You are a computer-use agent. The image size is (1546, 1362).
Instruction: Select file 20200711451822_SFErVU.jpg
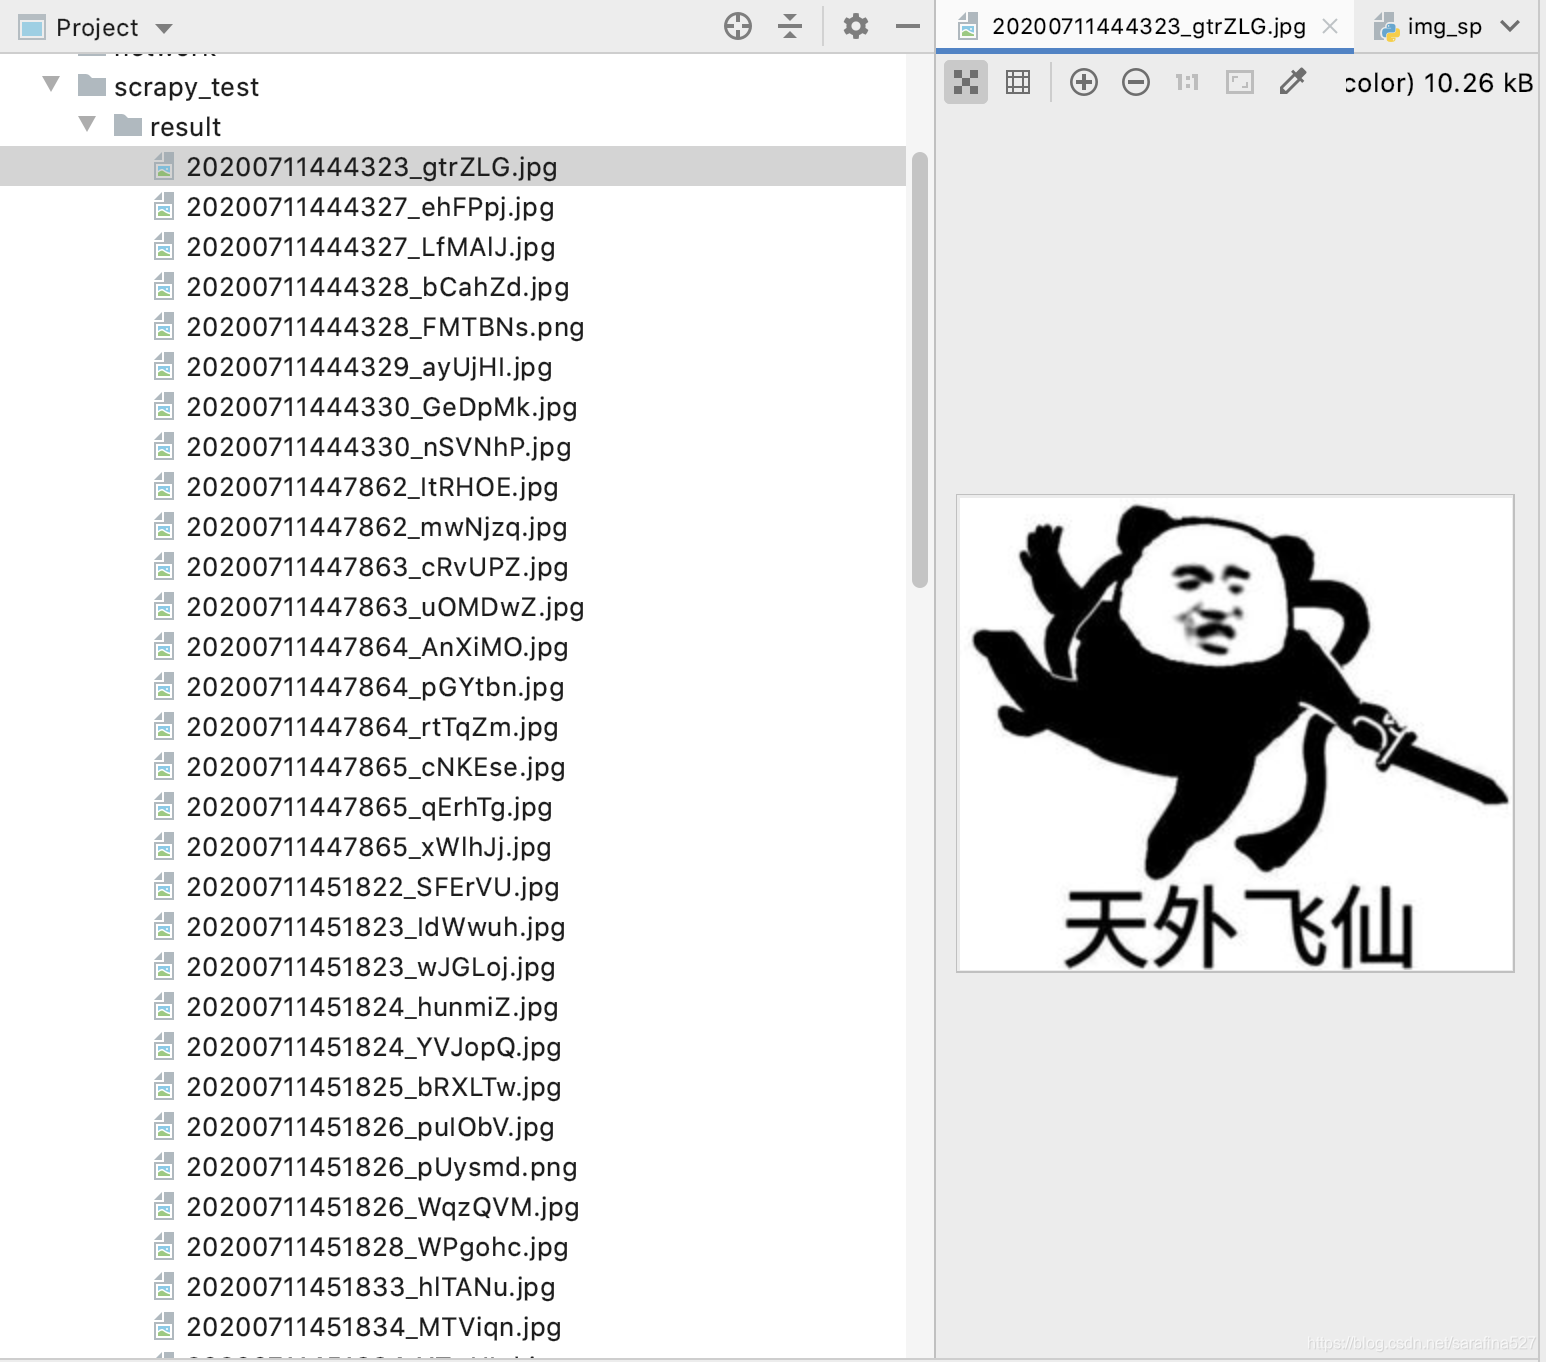pos(373,886)
